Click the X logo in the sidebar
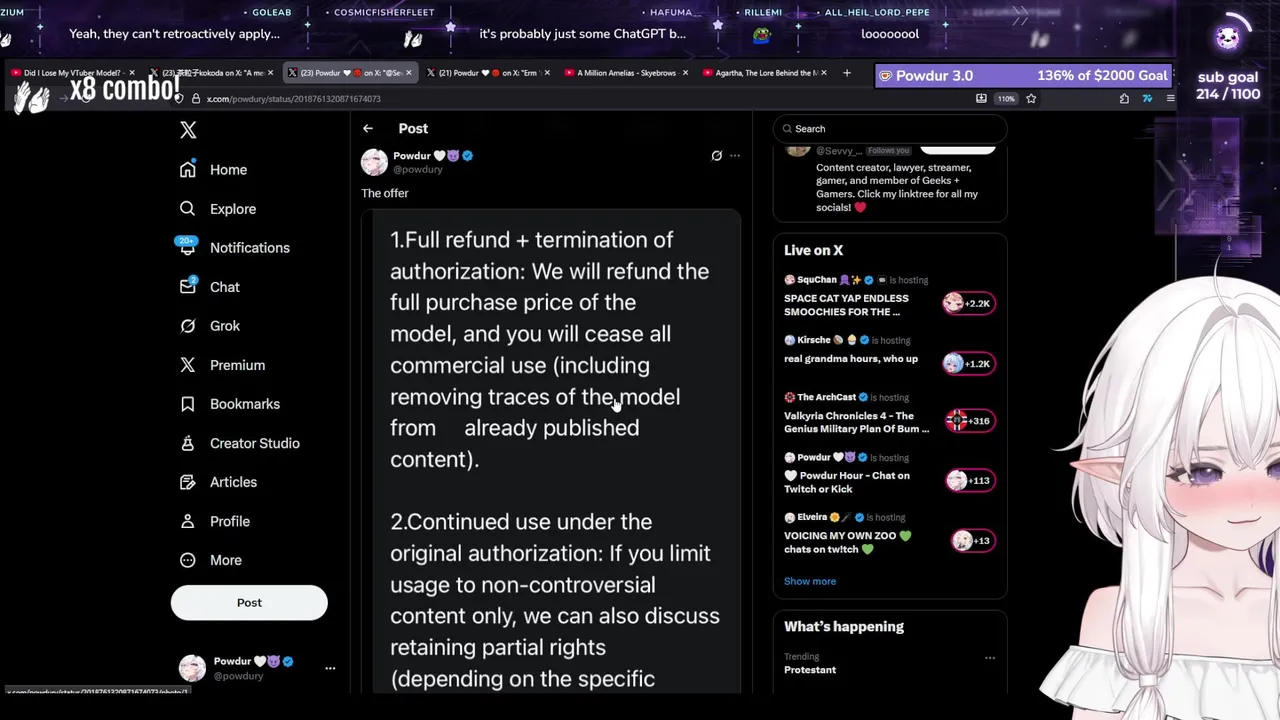This screenshot has width=1280, height=720. click(188, 130)
